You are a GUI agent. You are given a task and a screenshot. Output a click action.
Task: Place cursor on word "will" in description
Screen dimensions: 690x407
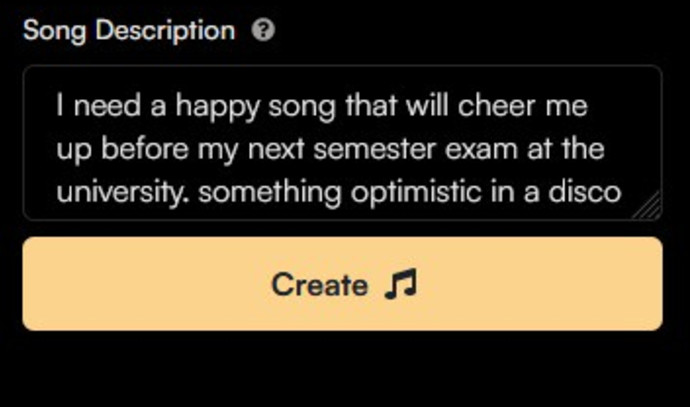[427, 106]
